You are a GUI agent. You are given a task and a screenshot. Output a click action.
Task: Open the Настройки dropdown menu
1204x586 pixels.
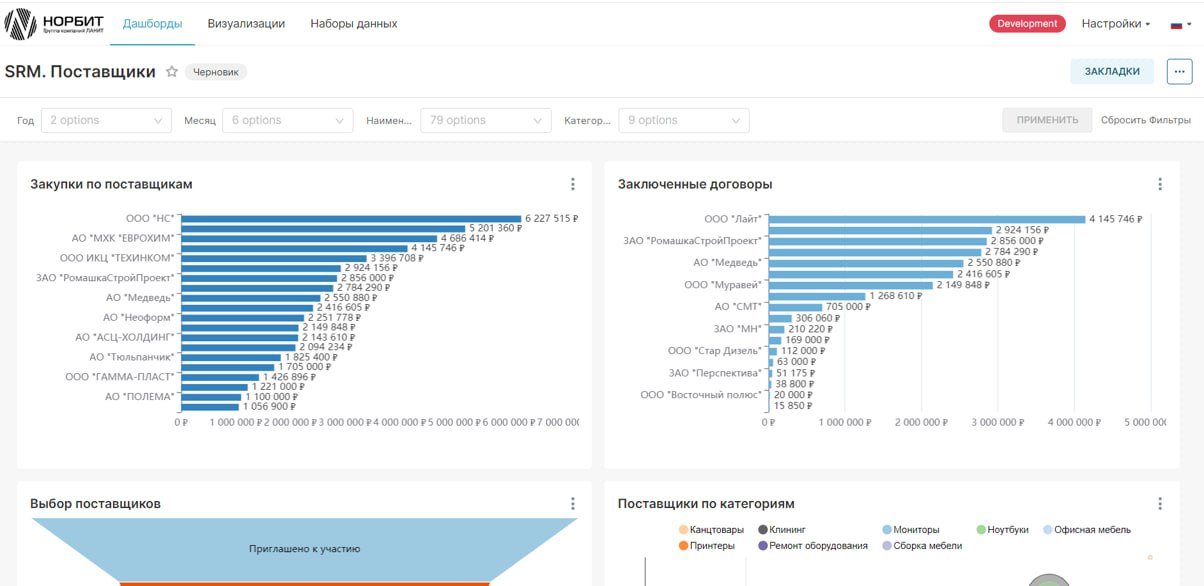point(1116,23)
